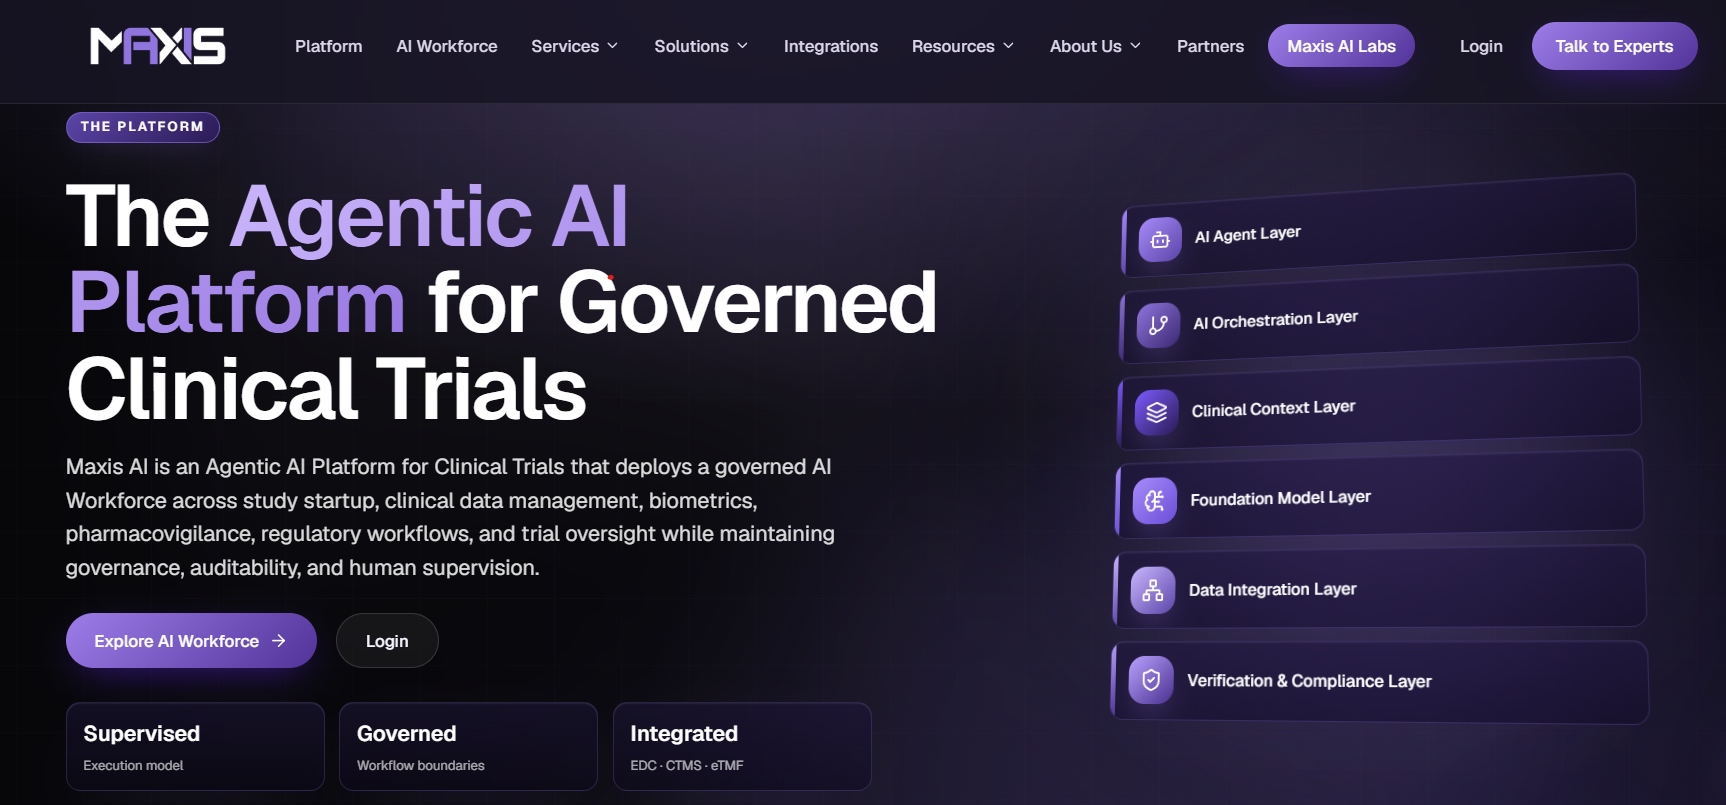Select the Supervised Execution model card
The image size is (1726, 805).
[195, 747]
